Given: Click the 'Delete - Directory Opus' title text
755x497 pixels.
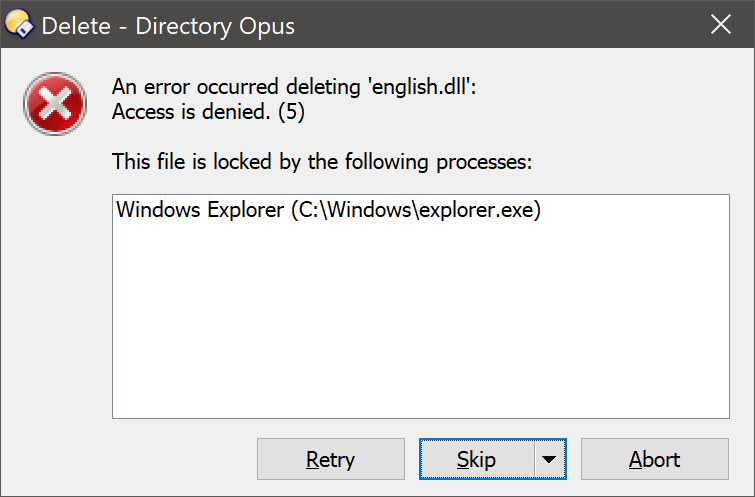Looking at the screenshot, I should click(x=168, y=26).
